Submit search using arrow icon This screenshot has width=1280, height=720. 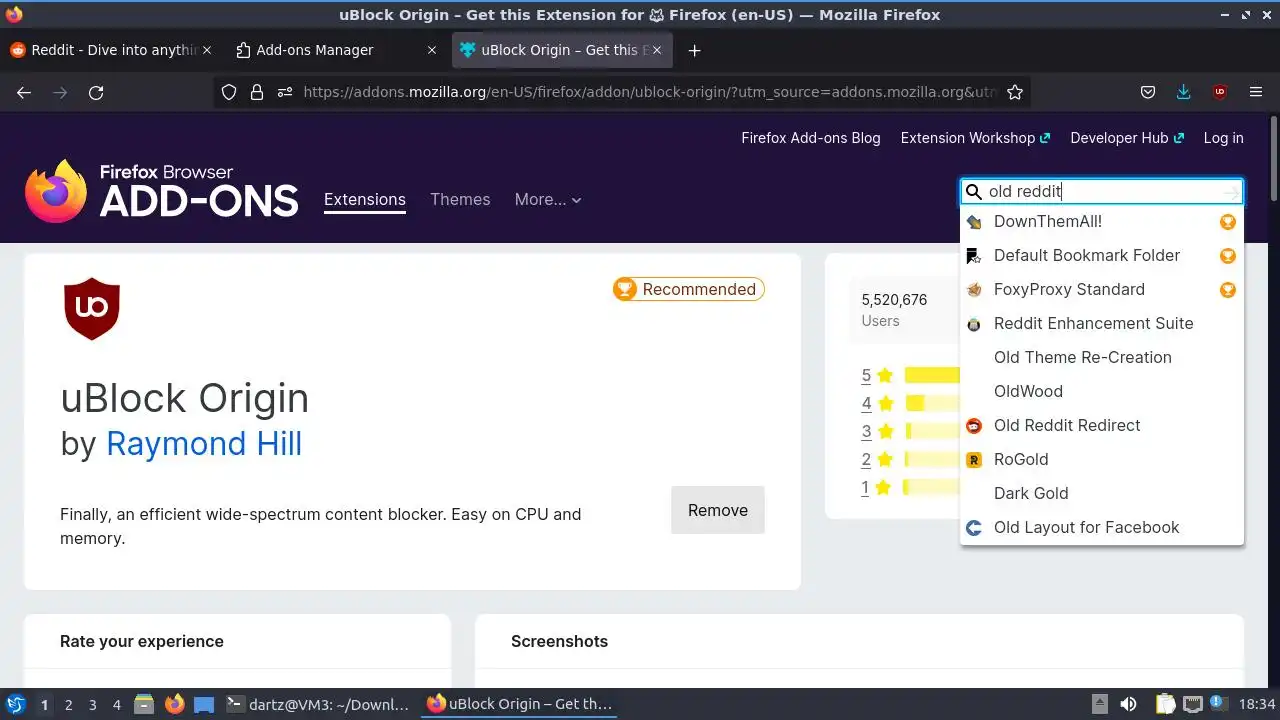1231,192
